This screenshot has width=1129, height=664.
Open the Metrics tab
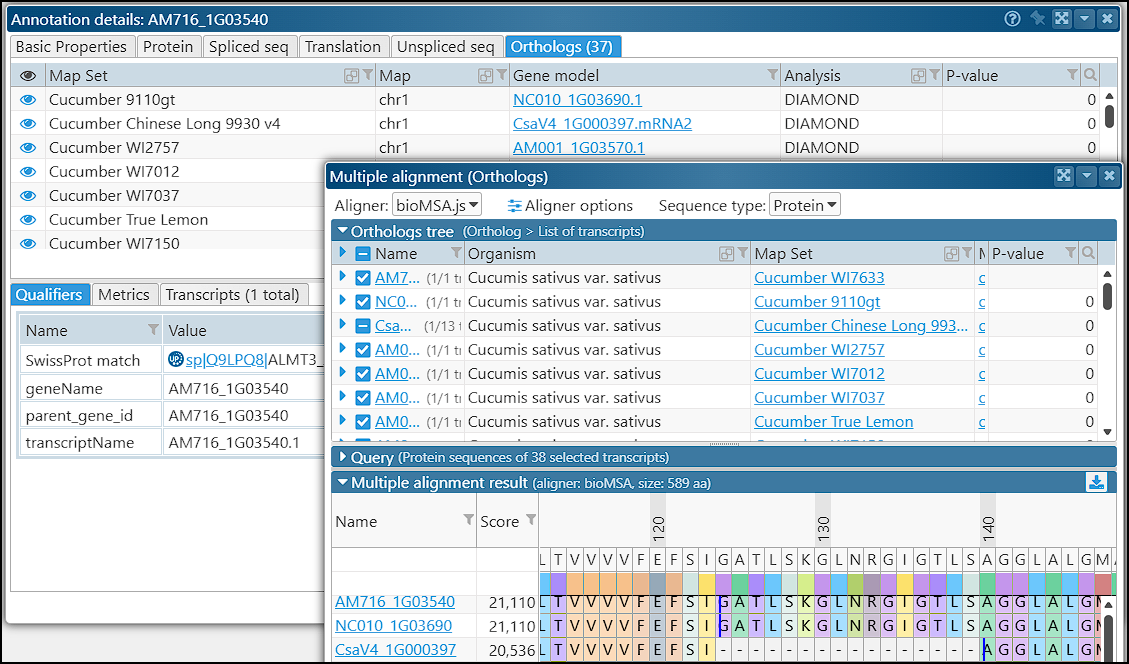click(x=124, y=294)
